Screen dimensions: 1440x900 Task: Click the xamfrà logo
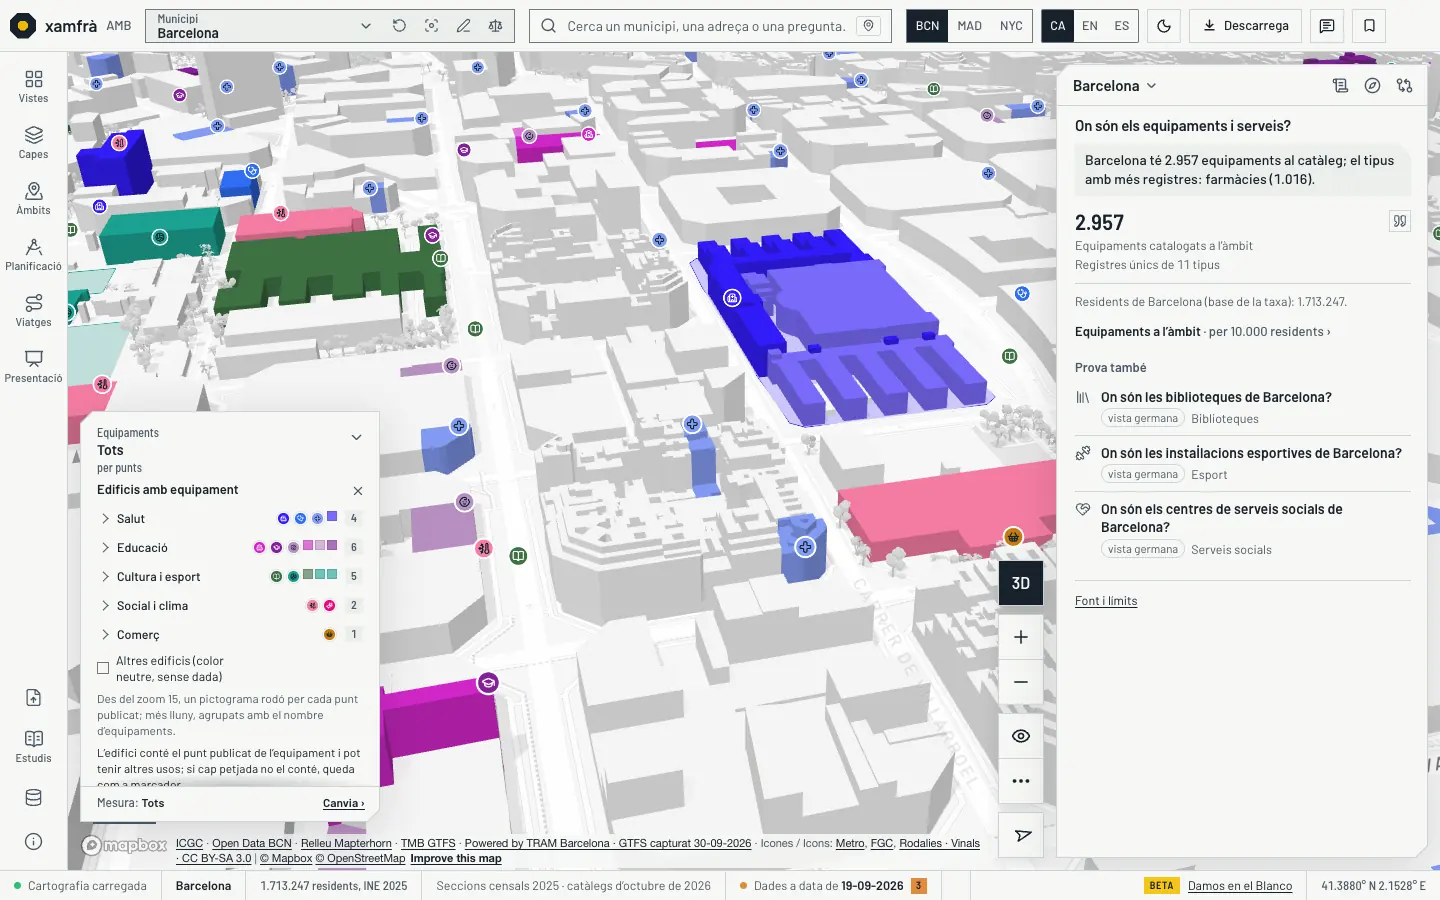54,26
